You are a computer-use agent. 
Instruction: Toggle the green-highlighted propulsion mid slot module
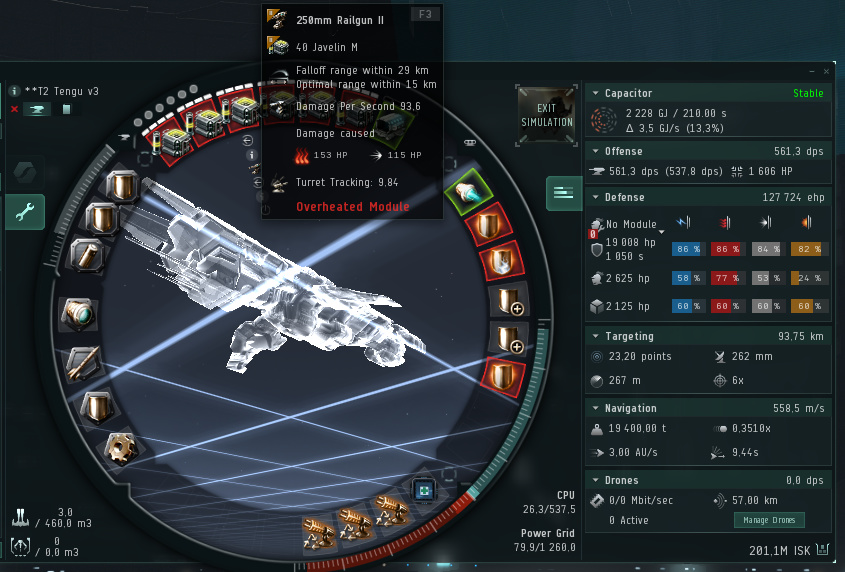click(468, 192)
